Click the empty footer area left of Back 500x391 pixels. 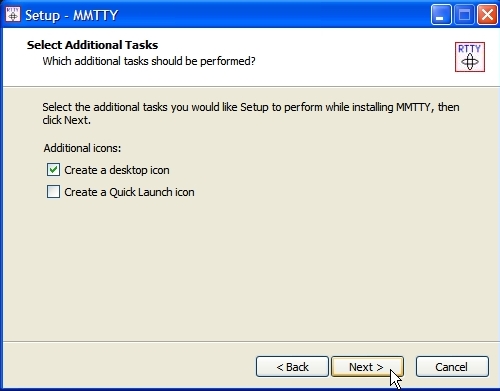coord(130,367)
